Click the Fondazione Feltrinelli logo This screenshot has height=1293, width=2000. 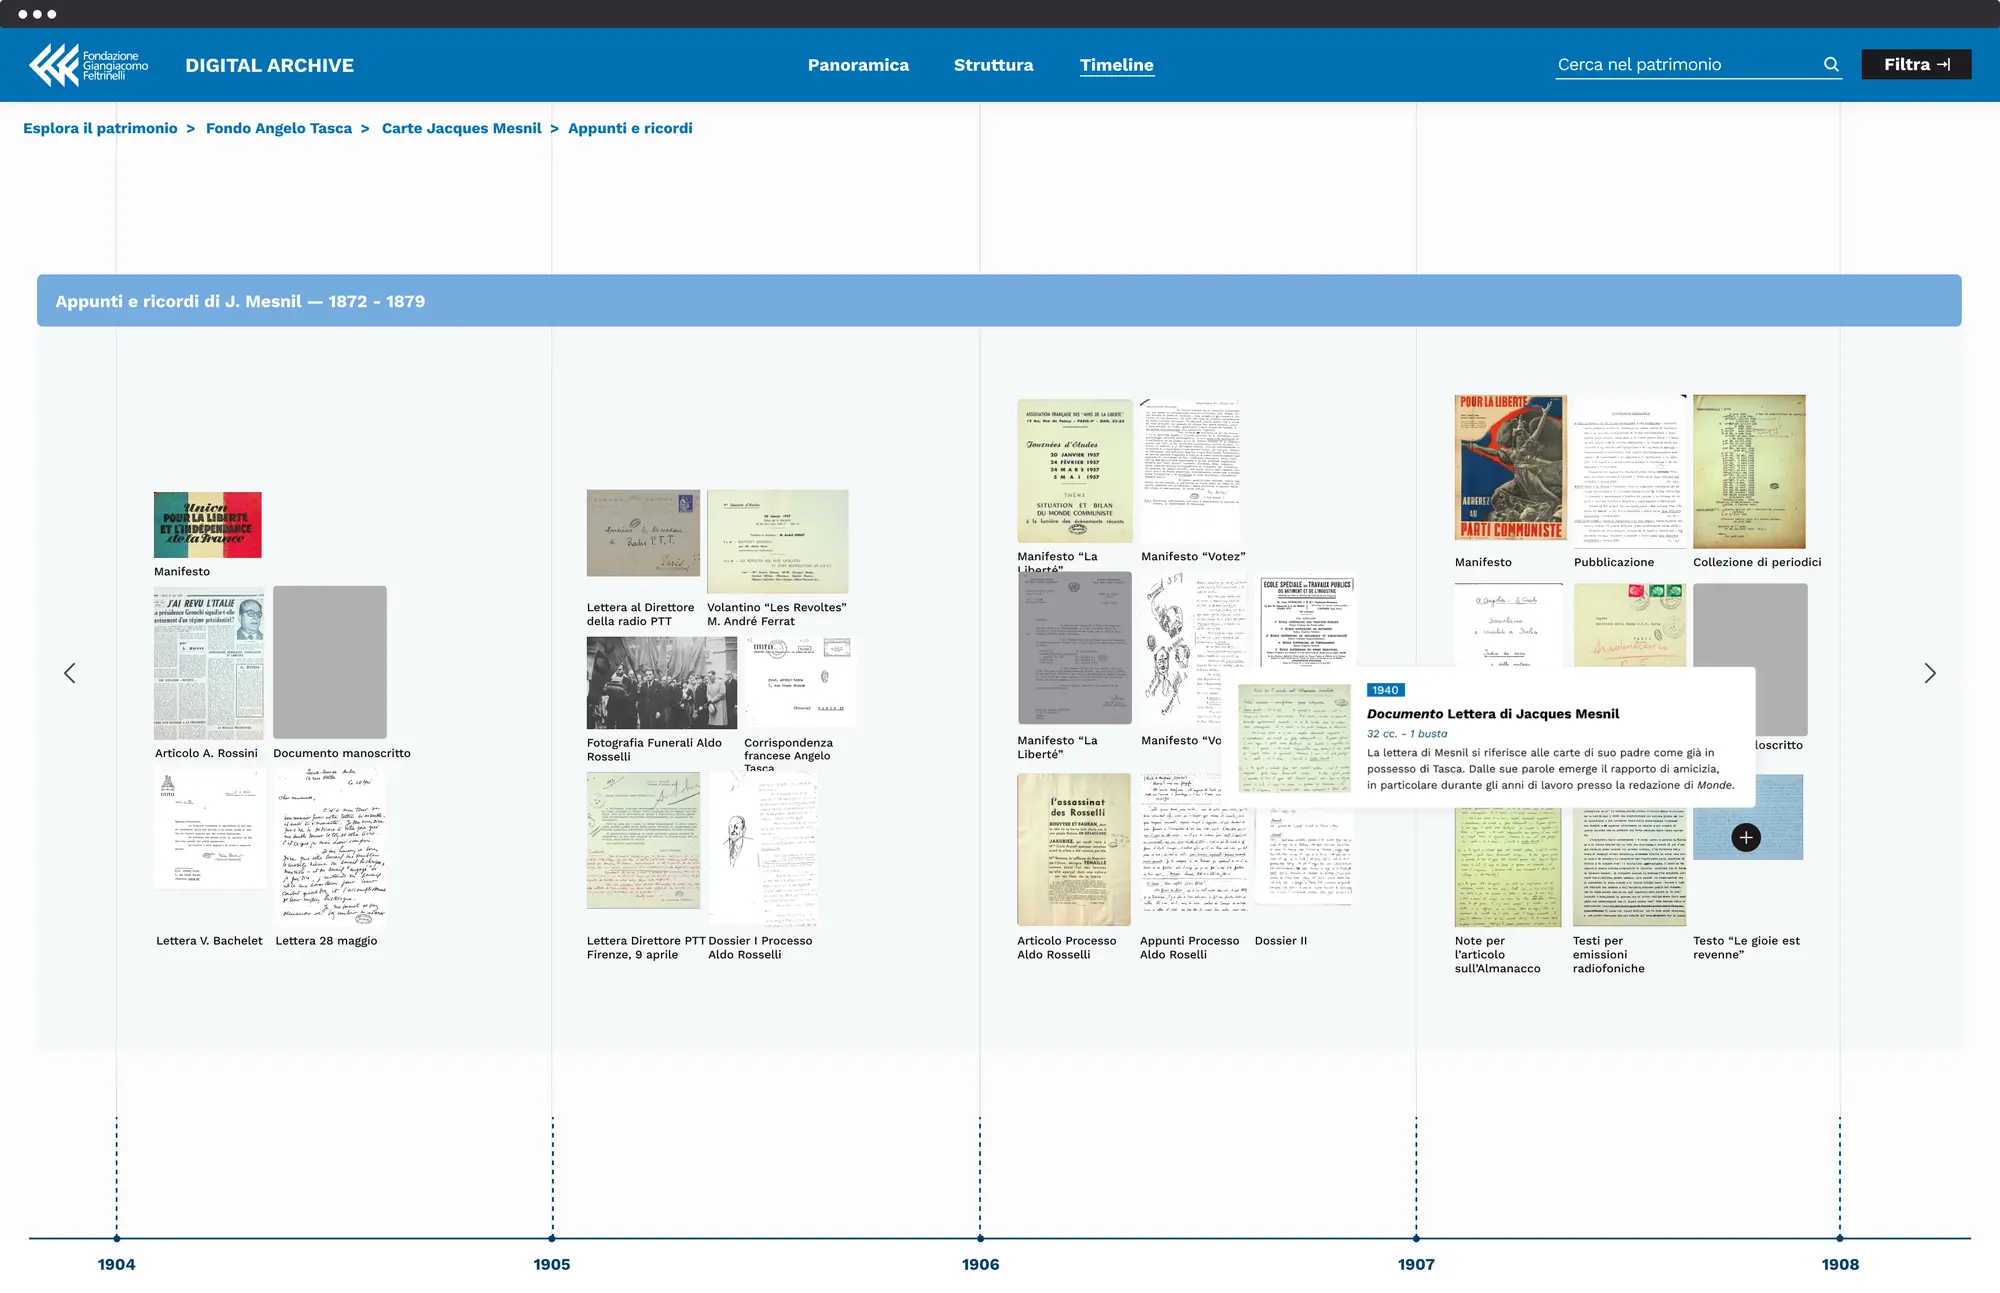point(88,65)
